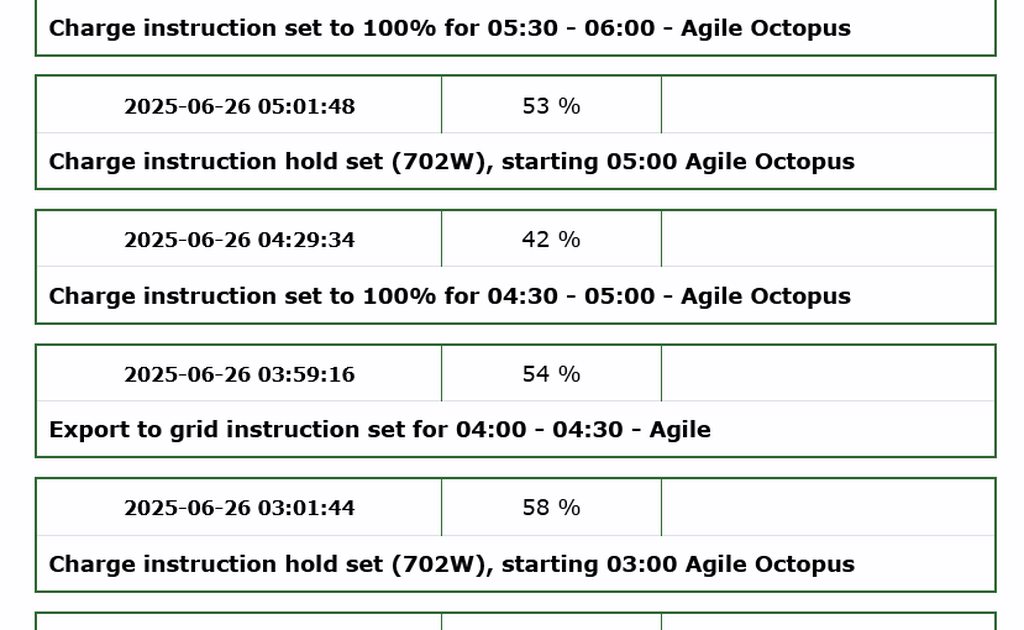Click the cut-off bottom entry's middle cell
1024x630 pixels.
pyautogui.click(x=551, y=622)
